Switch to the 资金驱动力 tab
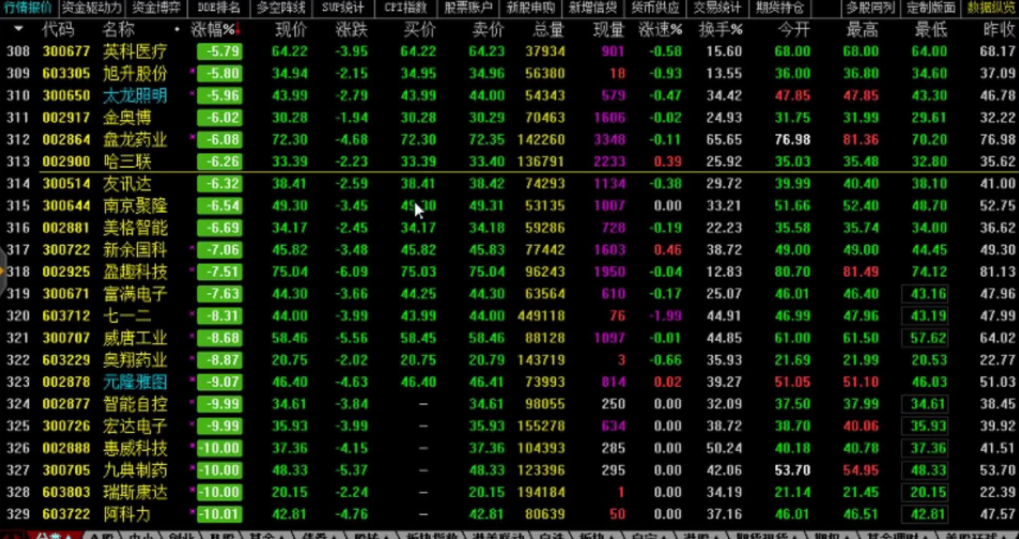Image resolution: width=1019 pixels, height=539 pixels. [x=91, y=8]
